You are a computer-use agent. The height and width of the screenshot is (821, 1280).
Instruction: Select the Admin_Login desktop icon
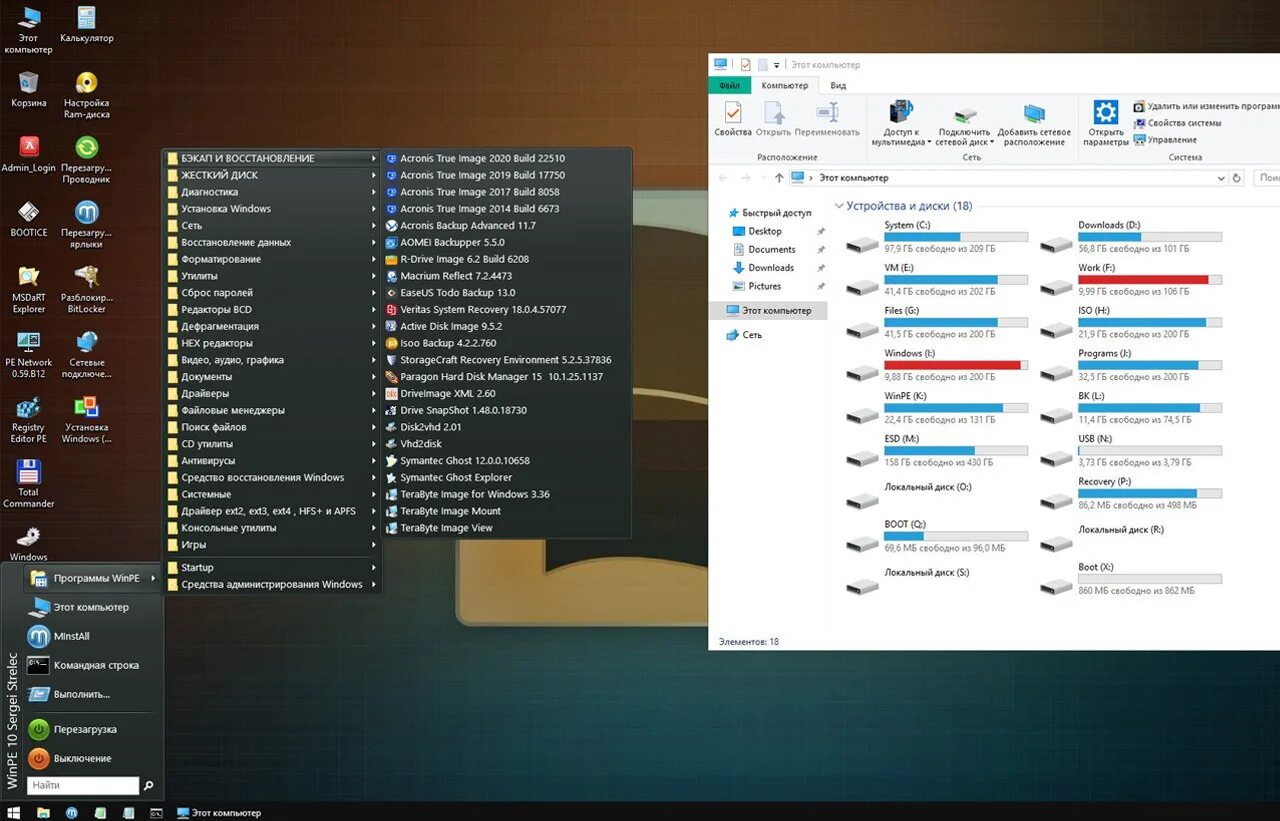tap(29, 155)
